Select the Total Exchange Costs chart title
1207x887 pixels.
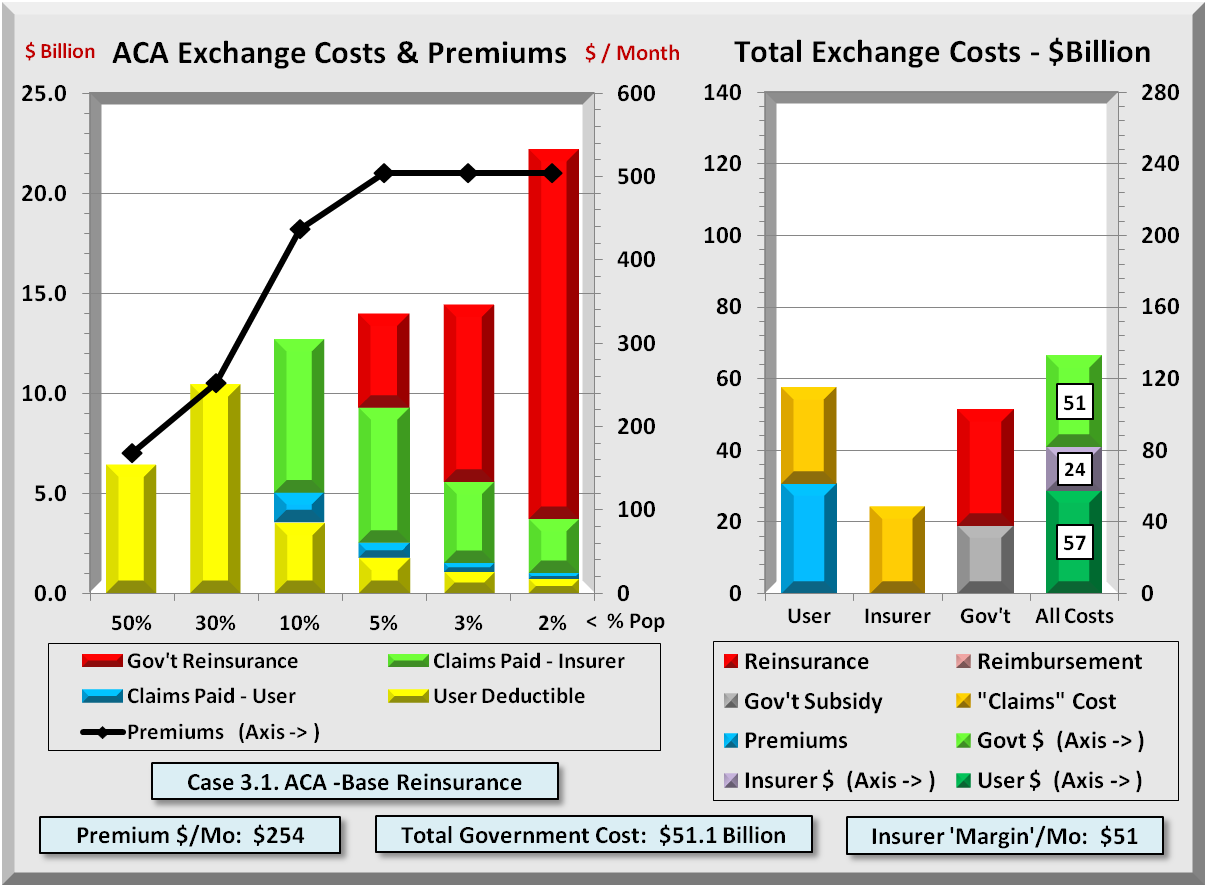[942, 52]
